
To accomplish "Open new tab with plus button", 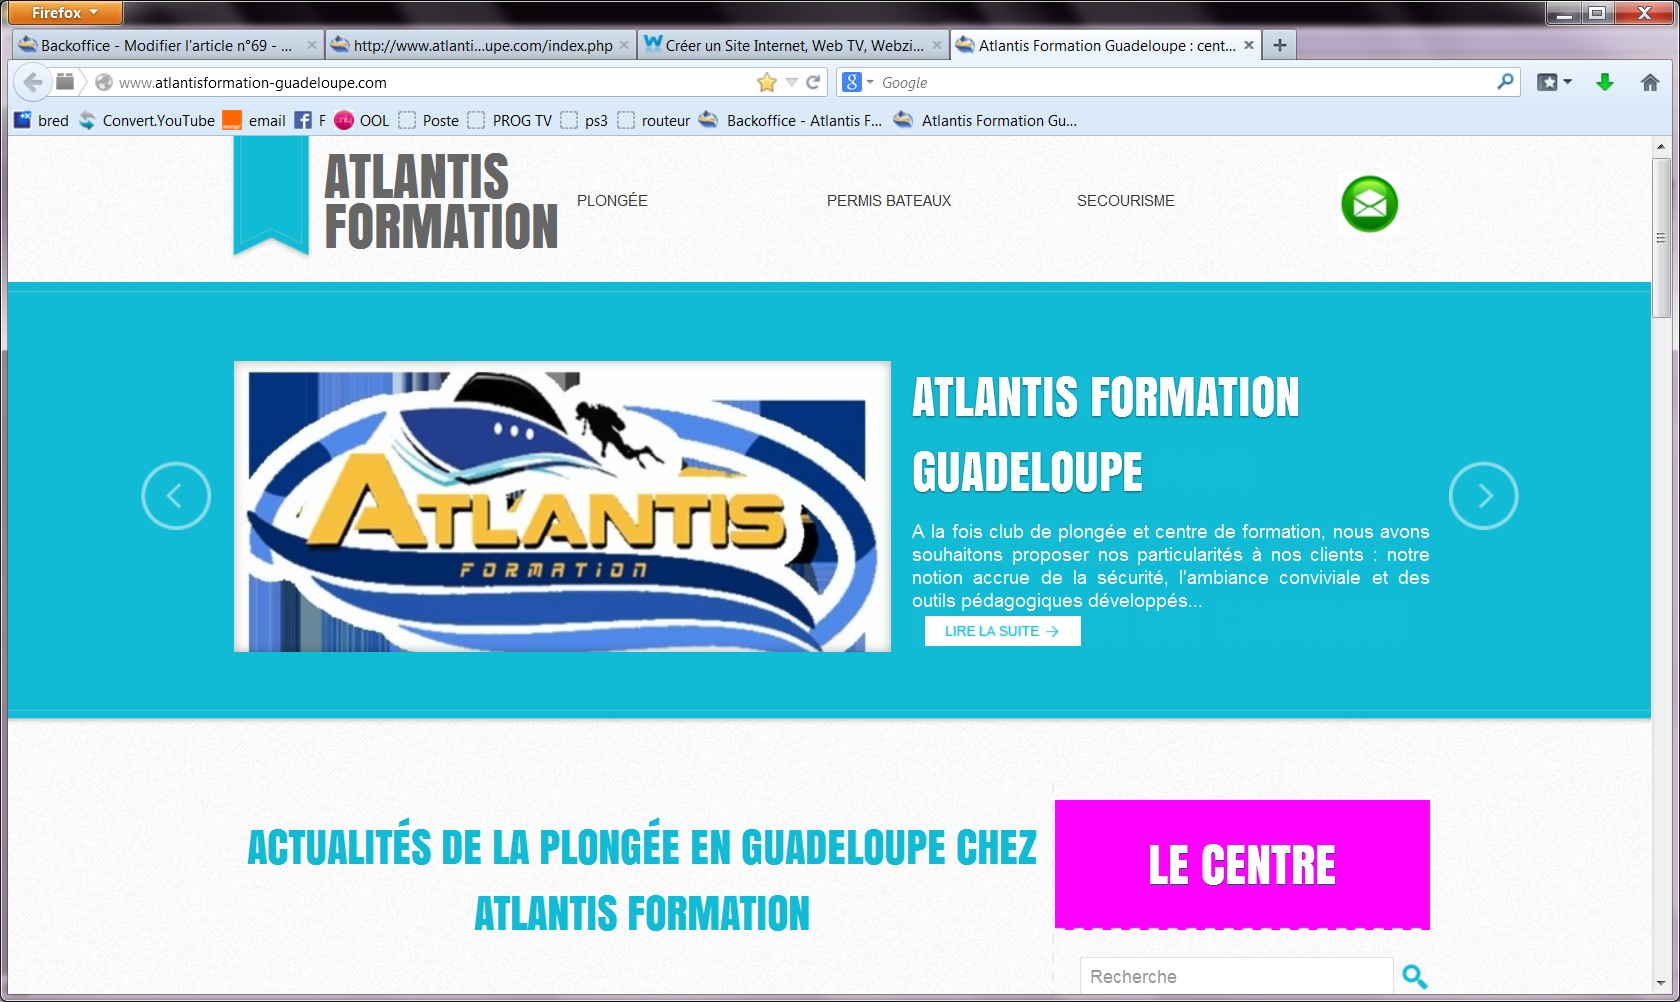I will [1279, 45].
